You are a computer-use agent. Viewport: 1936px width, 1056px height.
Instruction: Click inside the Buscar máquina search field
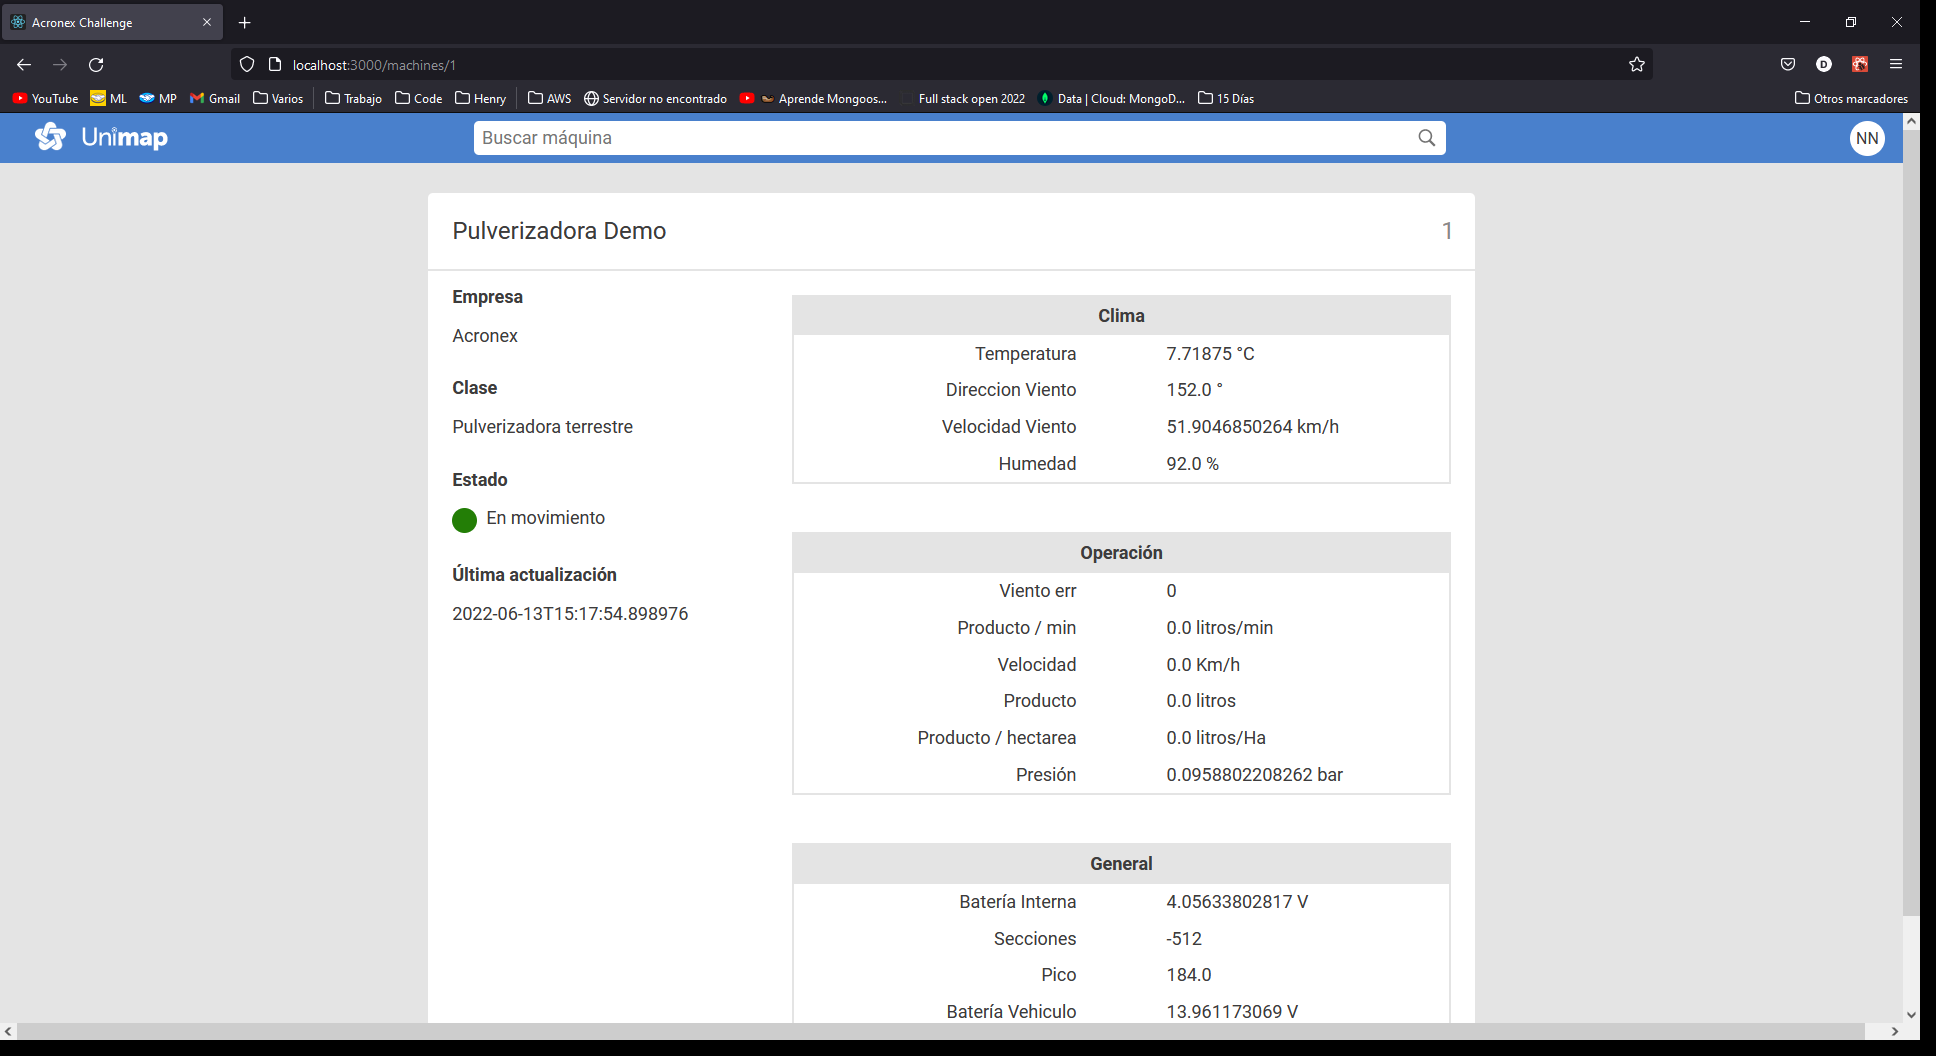point(900,138)
